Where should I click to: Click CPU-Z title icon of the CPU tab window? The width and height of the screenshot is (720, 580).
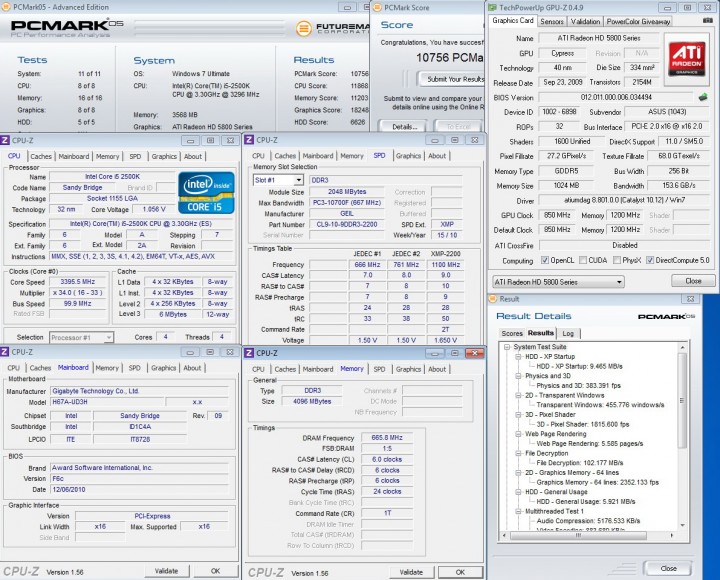[5, 141]
